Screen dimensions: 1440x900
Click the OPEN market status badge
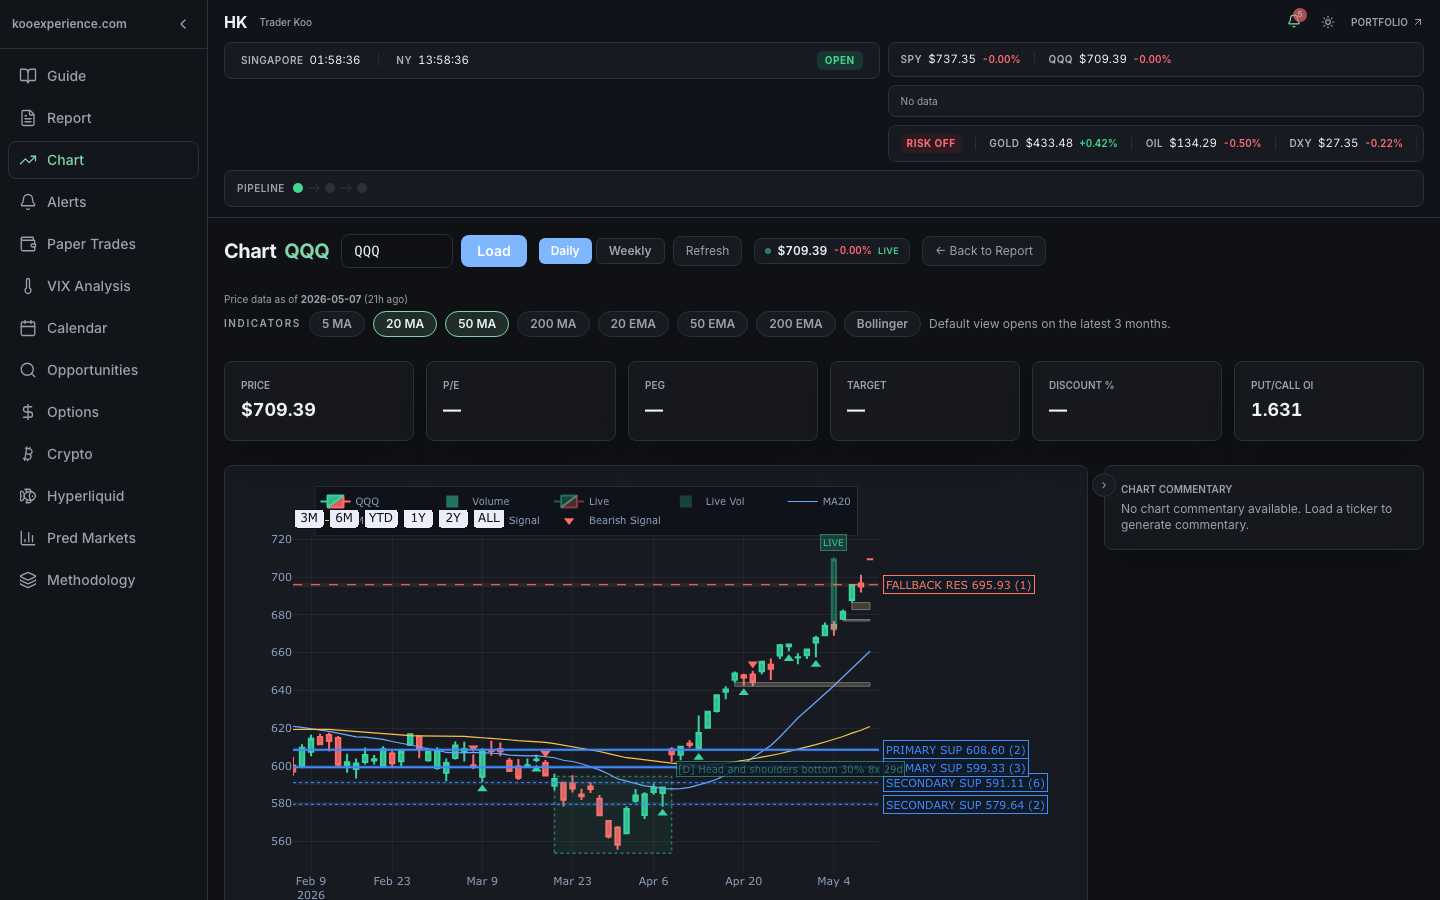(840, 60)
